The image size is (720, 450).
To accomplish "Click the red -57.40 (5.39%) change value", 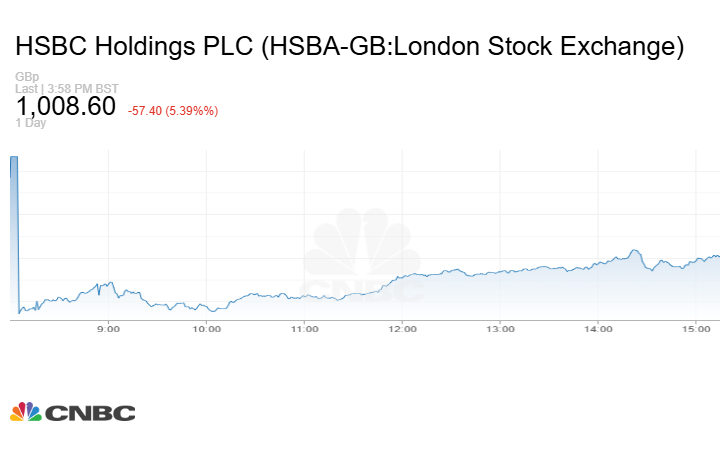I will click(173, 110).
